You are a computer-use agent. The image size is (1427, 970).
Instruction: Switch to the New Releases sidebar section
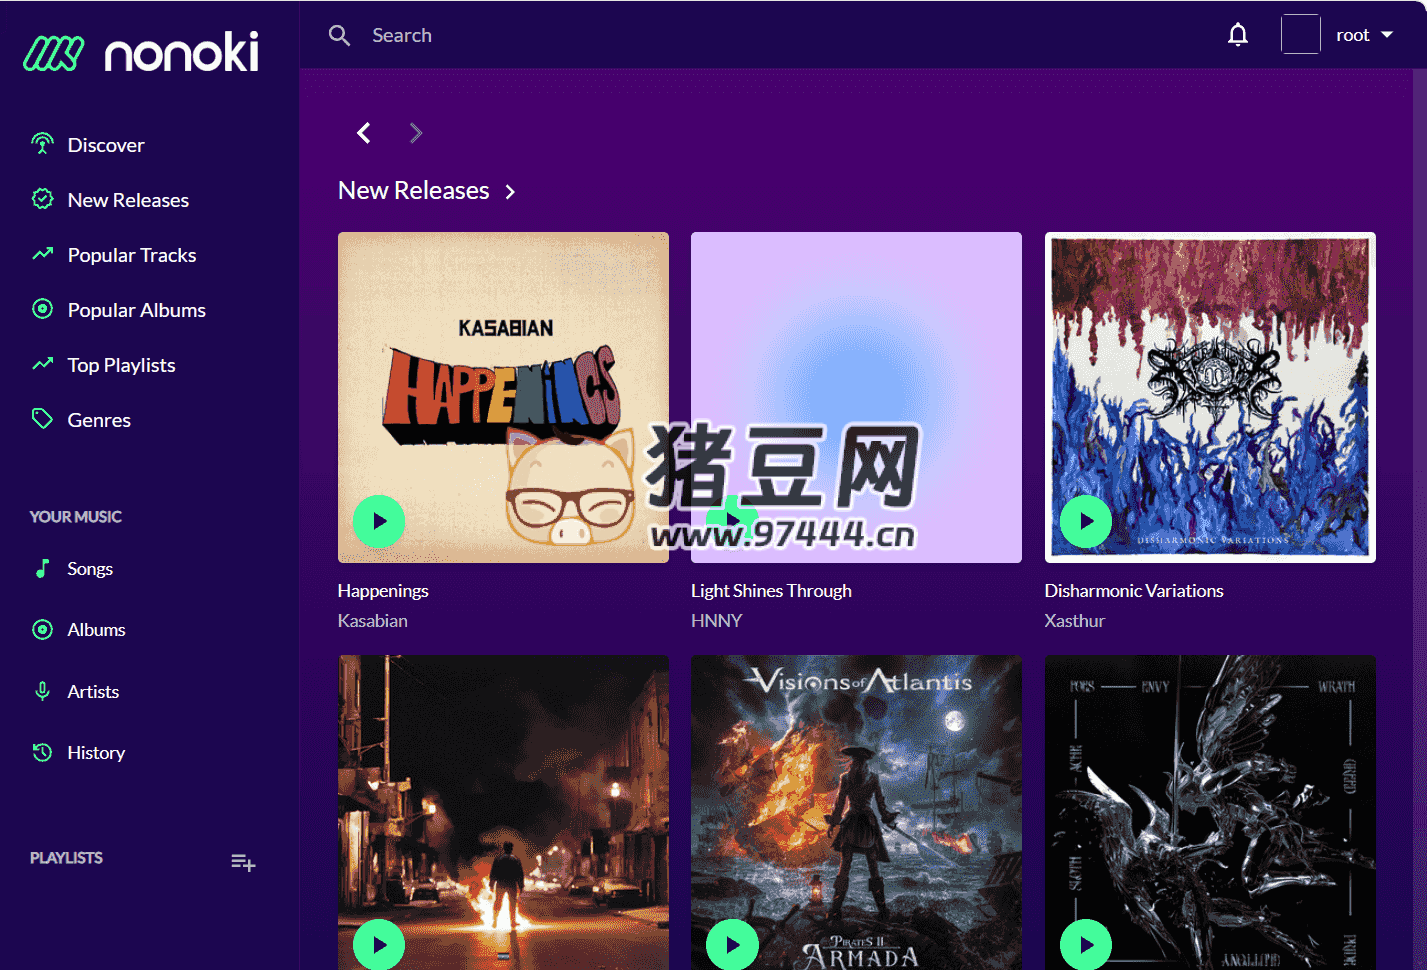pyautogui.click(x=128, y=199)
